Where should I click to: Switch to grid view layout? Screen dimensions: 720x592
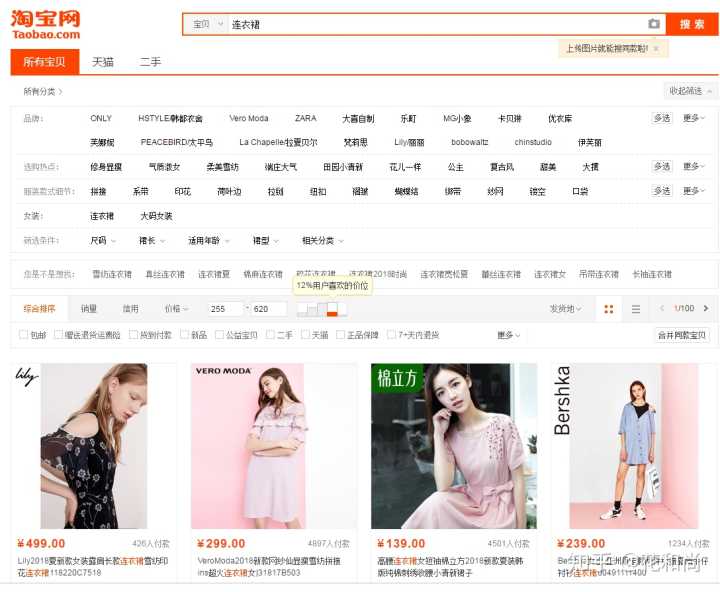click(x=609, y=310)
